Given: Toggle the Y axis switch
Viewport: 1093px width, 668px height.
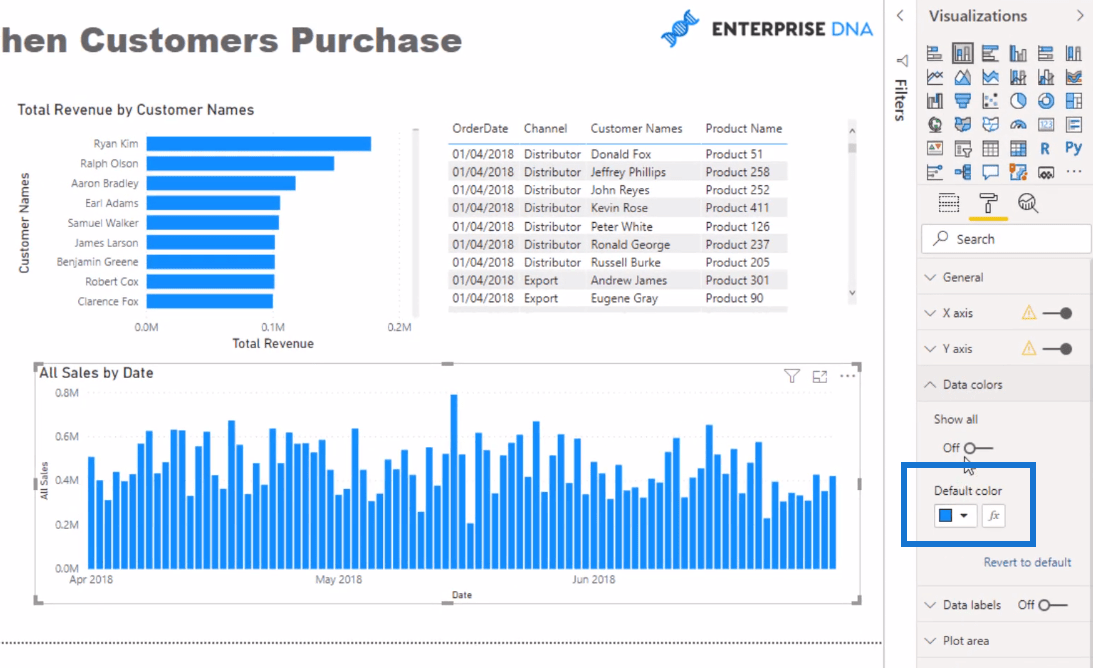Looking at the screenshot, I should pyautogui.click(x=1057, y=349).
